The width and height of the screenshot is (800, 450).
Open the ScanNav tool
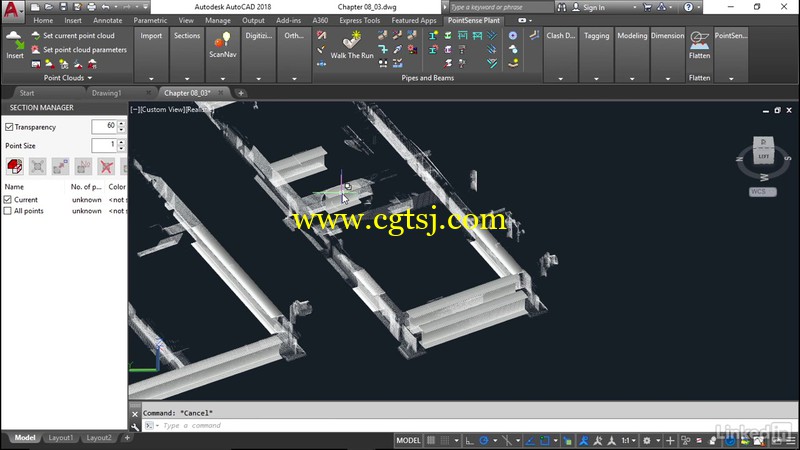[x=222, y=43]
